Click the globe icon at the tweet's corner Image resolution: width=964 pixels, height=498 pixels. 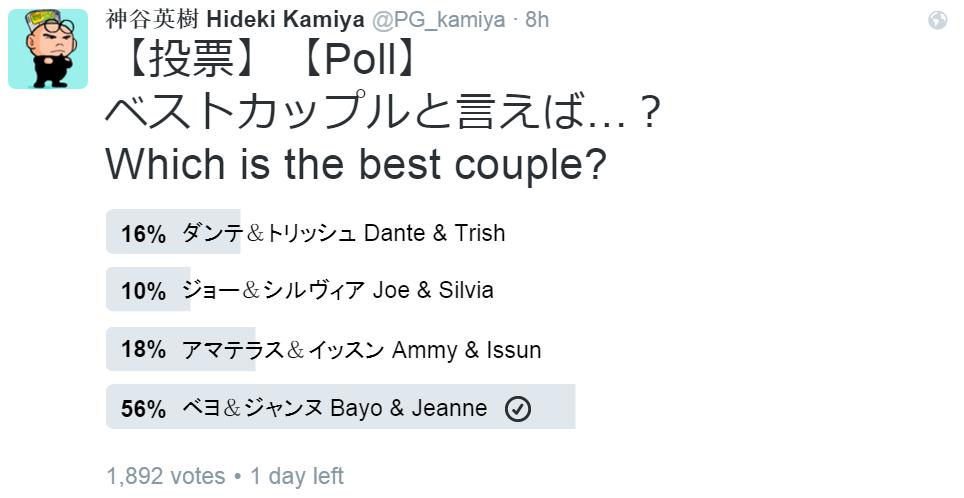click(x=938, y=20)
